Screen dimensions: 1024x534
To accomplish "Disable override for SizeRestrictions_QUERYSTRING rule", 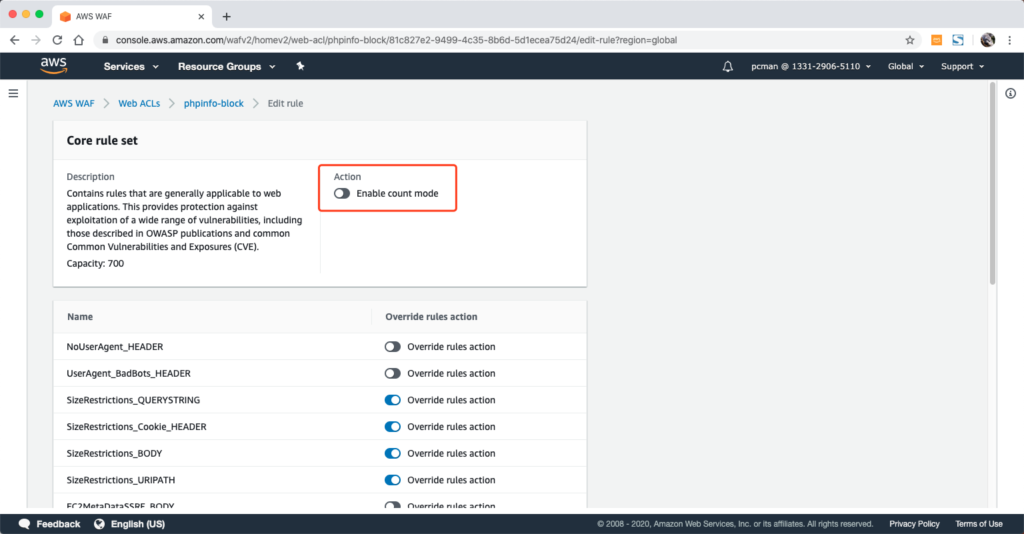I will (x=392, y=400).
